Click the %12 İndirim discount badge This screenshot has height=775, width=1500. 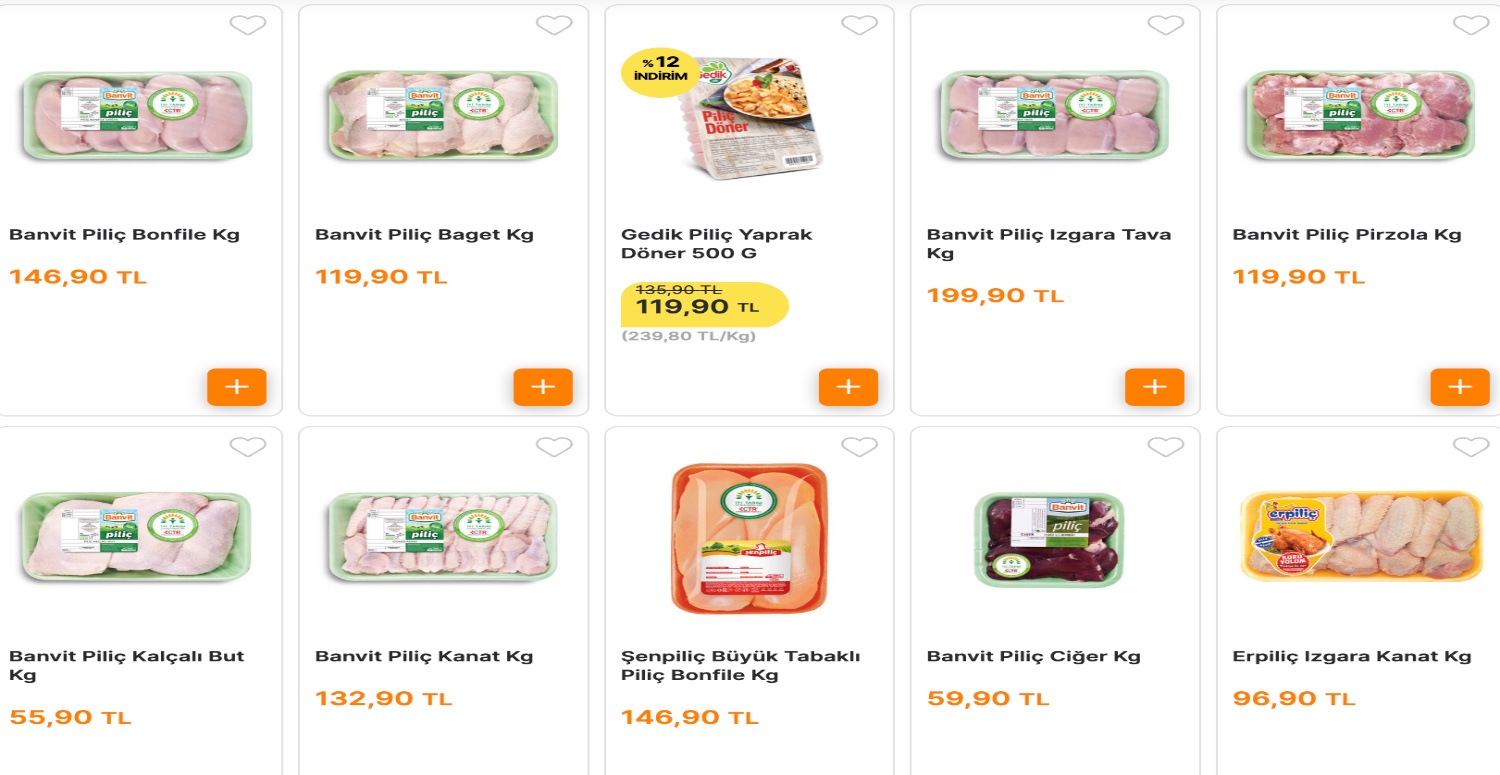click(660, 72)
